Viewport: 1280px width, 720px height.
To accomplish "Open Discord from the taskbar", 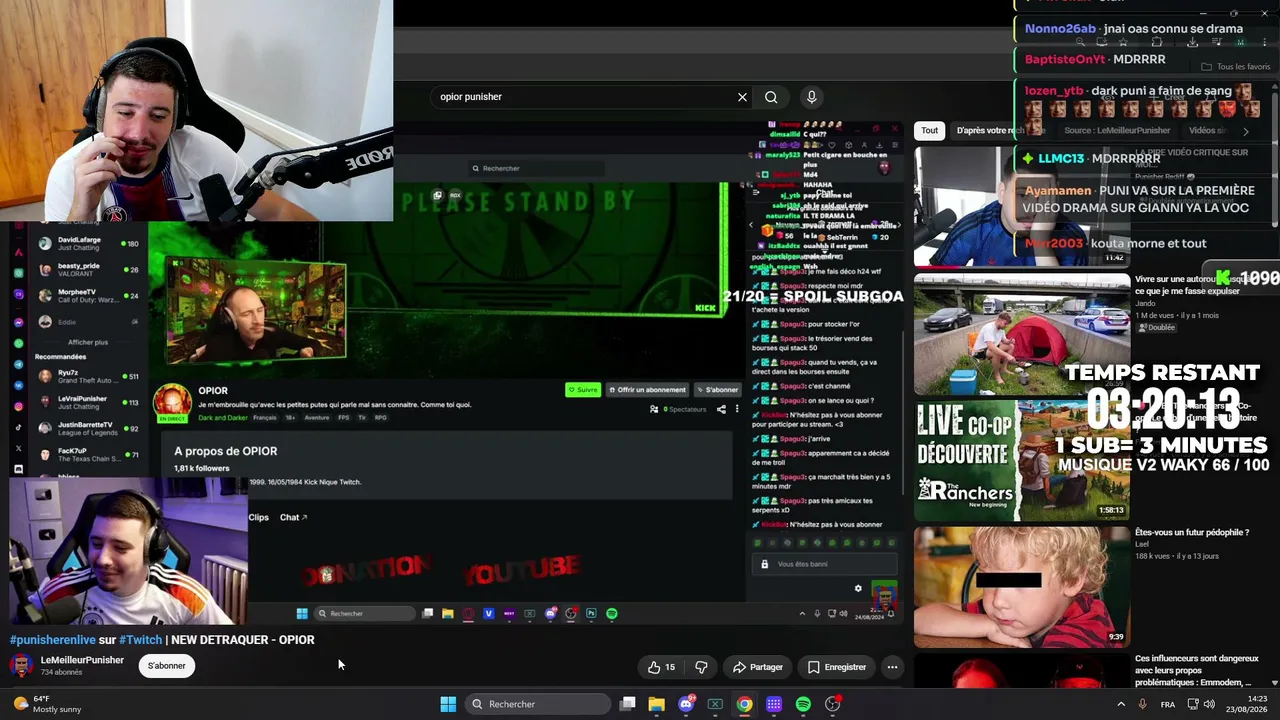I will click(x=686, y=704).
